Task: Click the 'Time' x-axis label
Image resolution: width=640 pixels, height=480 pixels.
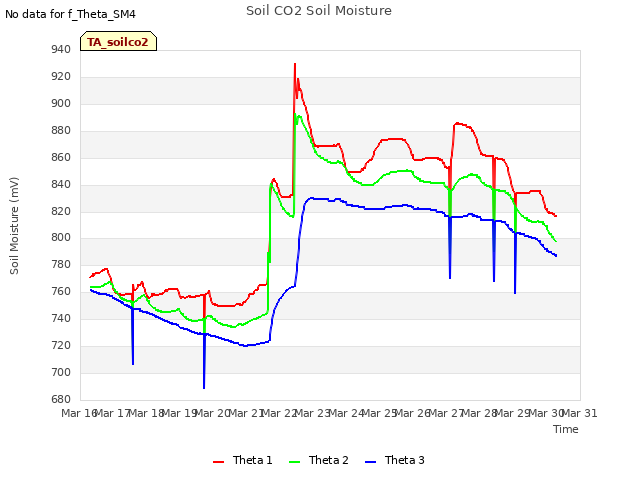Action: point(566,429)
